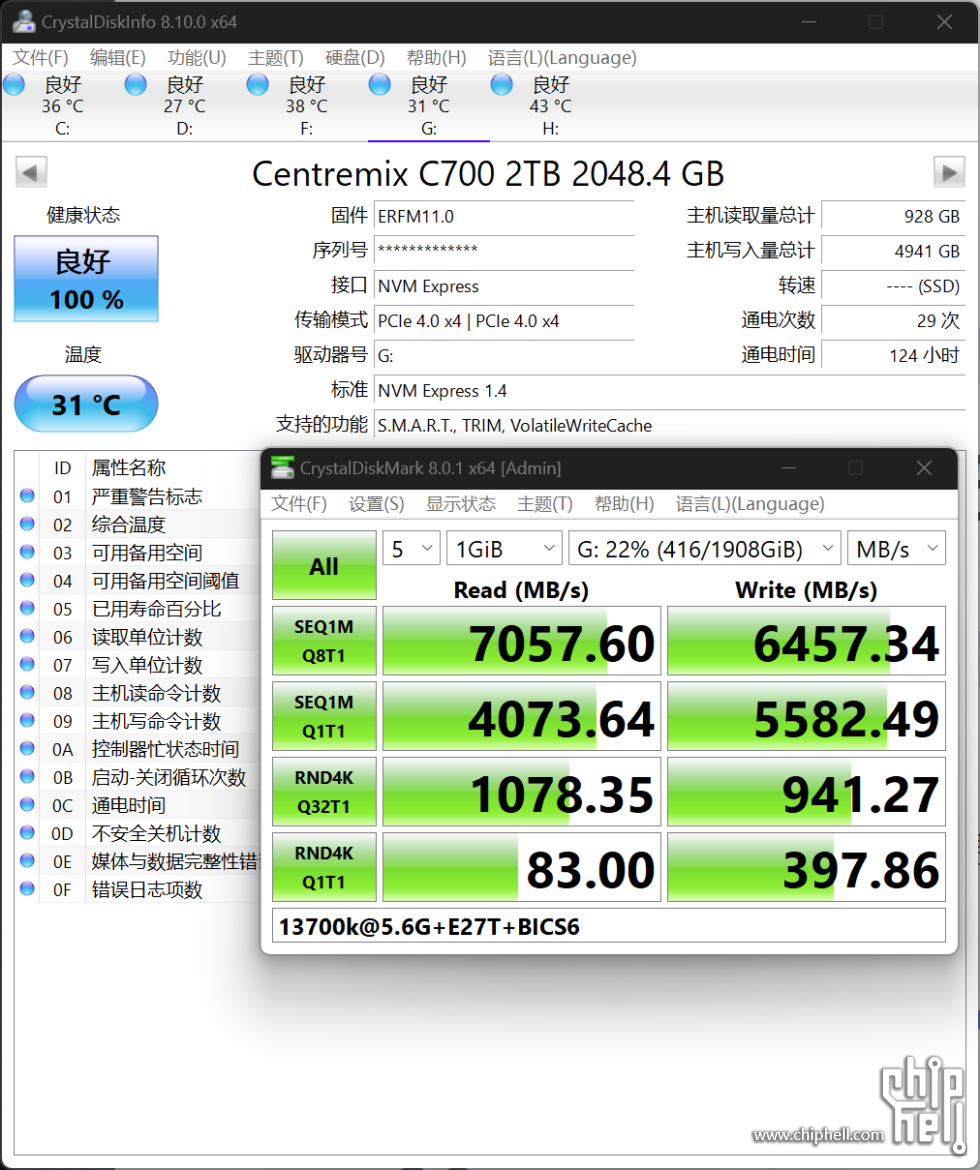Click status dot for attribute 03 可用备用空间
This screenshot has width=980, height=1170.
point(28,551)
